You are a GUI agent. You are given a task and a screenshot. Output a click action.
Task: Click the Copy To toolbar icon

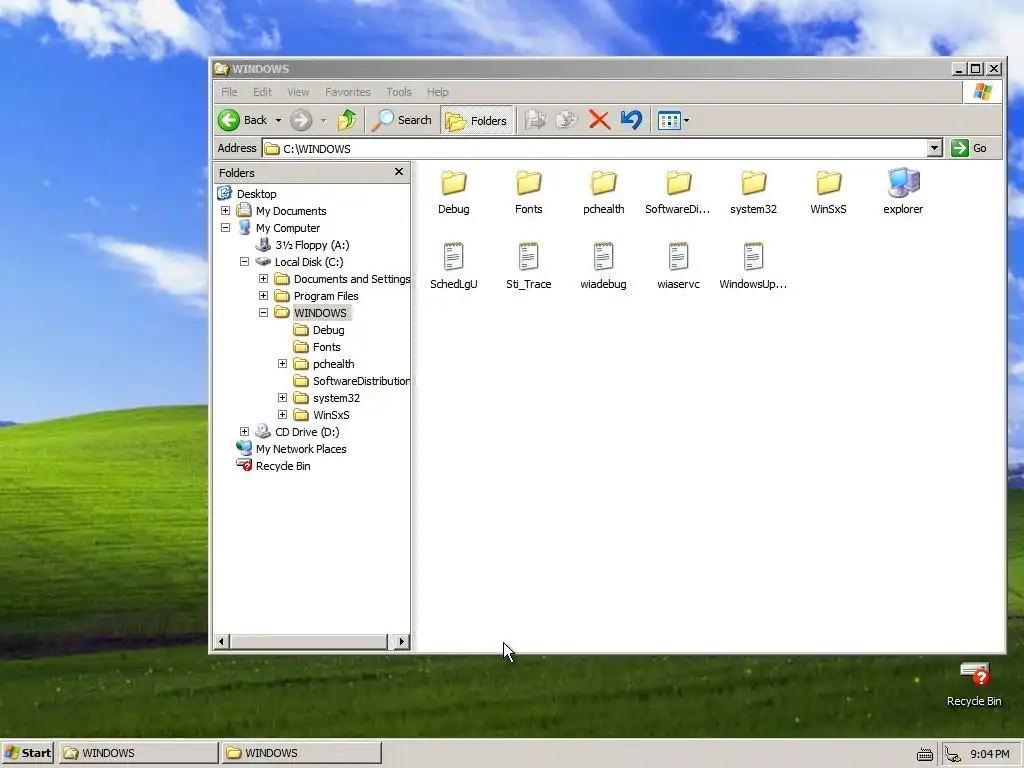click(567, 120)
